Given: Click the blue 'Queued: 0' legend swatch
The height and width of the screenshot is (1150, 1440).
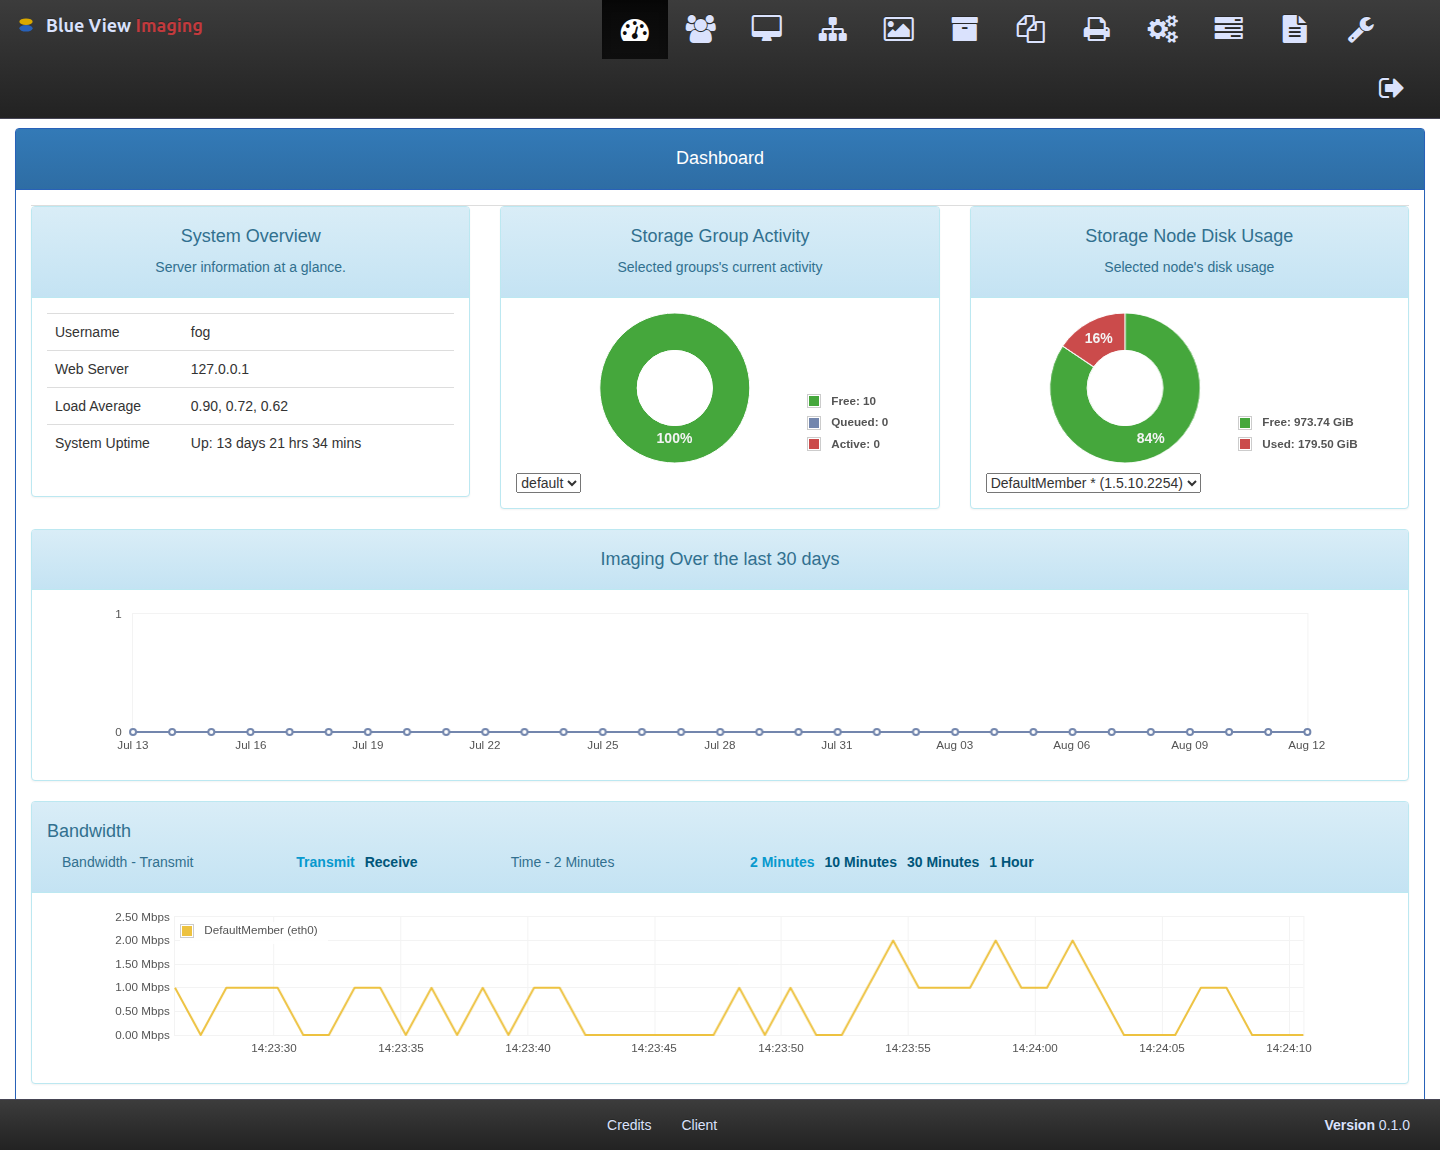Looking at the screenshot, I should click(814, 423).
